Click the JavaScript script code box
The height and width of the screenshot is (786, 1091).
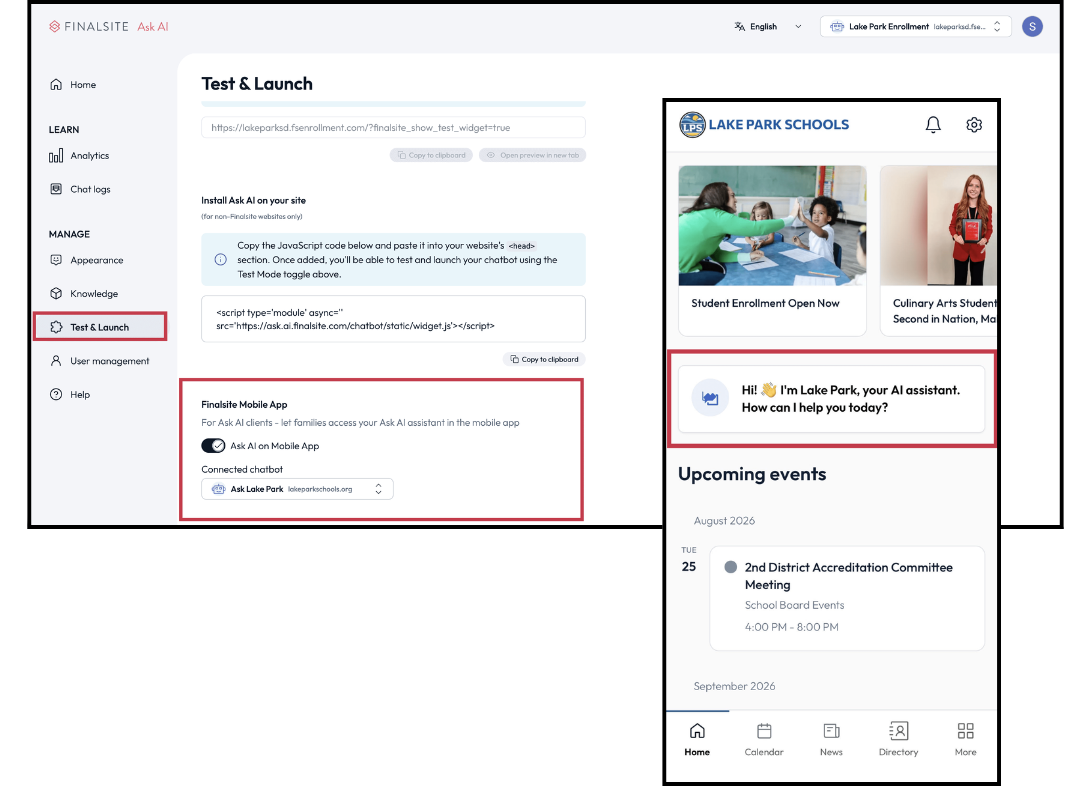pos(393,319)
